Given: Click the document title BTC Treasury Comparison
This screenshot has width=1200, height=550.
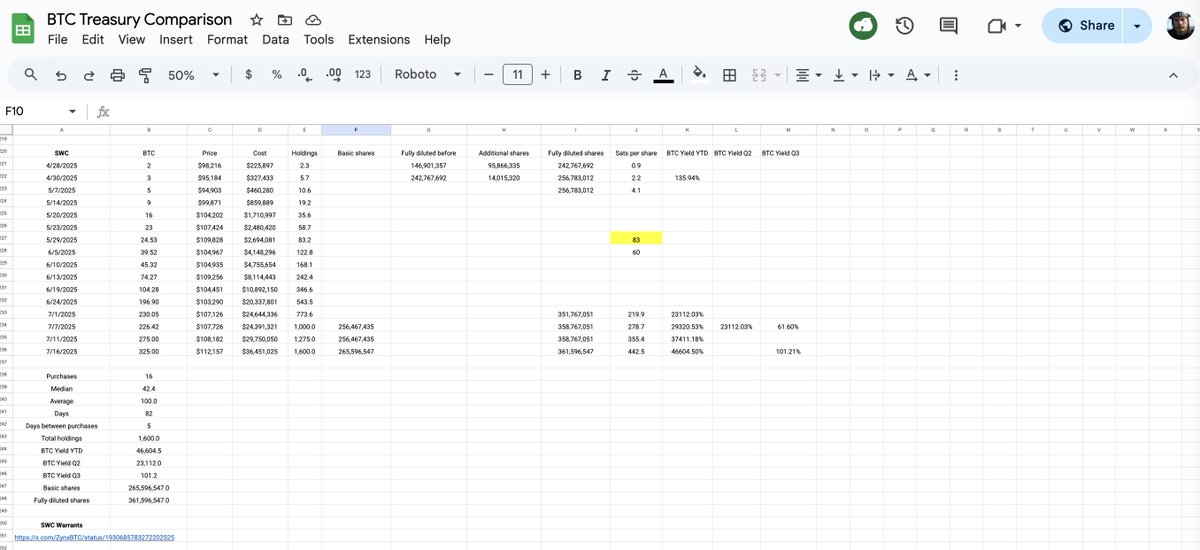Looking at the screenshot, I should [139, 20].
